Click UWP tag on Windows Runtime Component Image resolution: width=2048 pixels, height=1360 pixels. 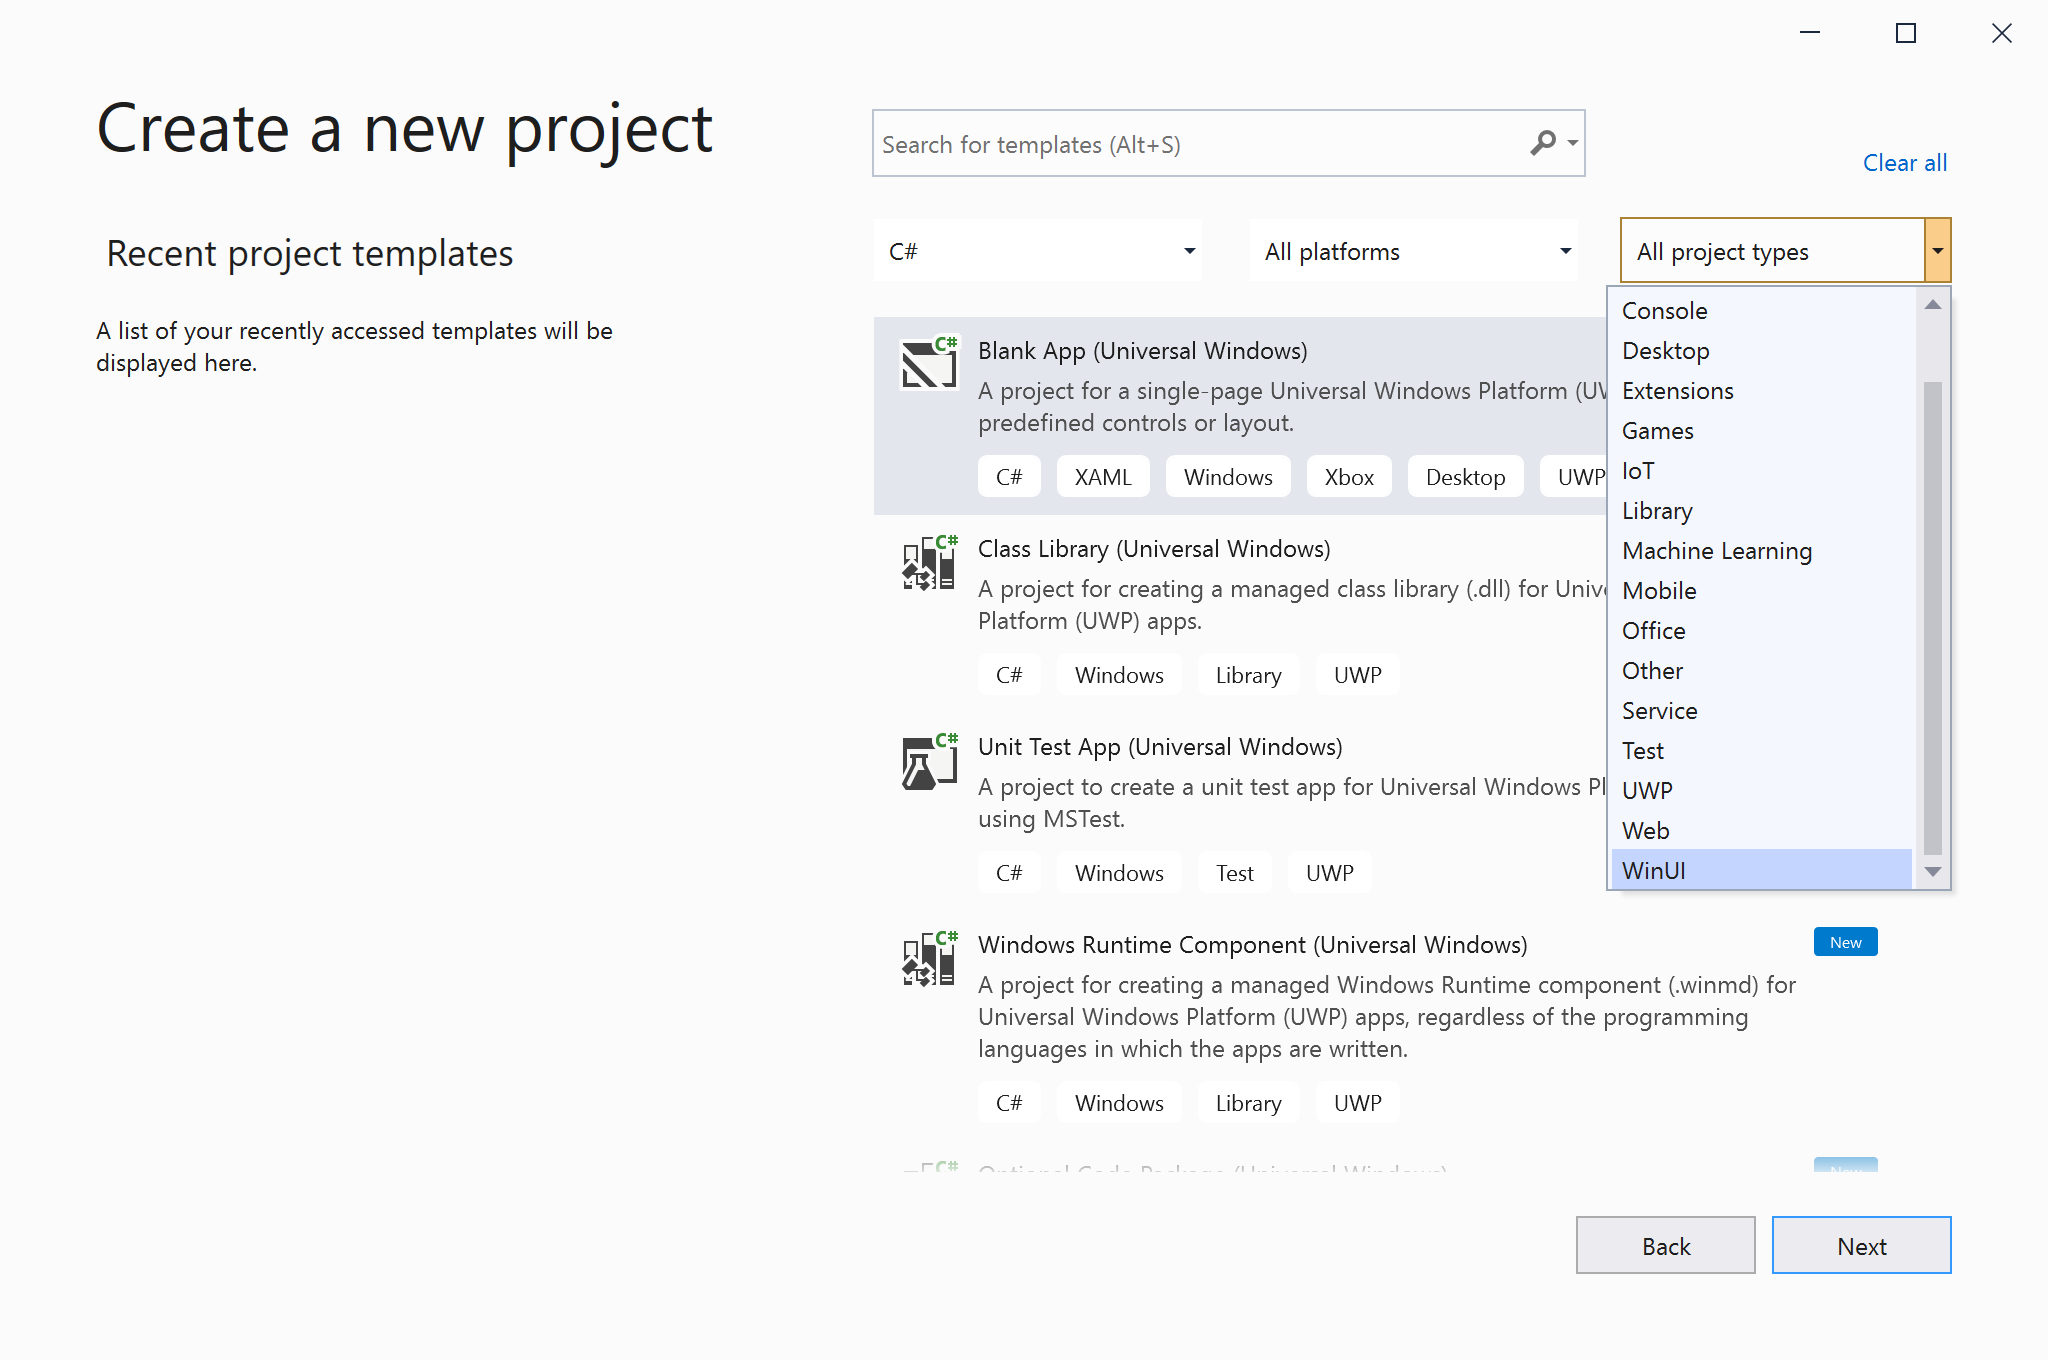click(1357, 1103)
